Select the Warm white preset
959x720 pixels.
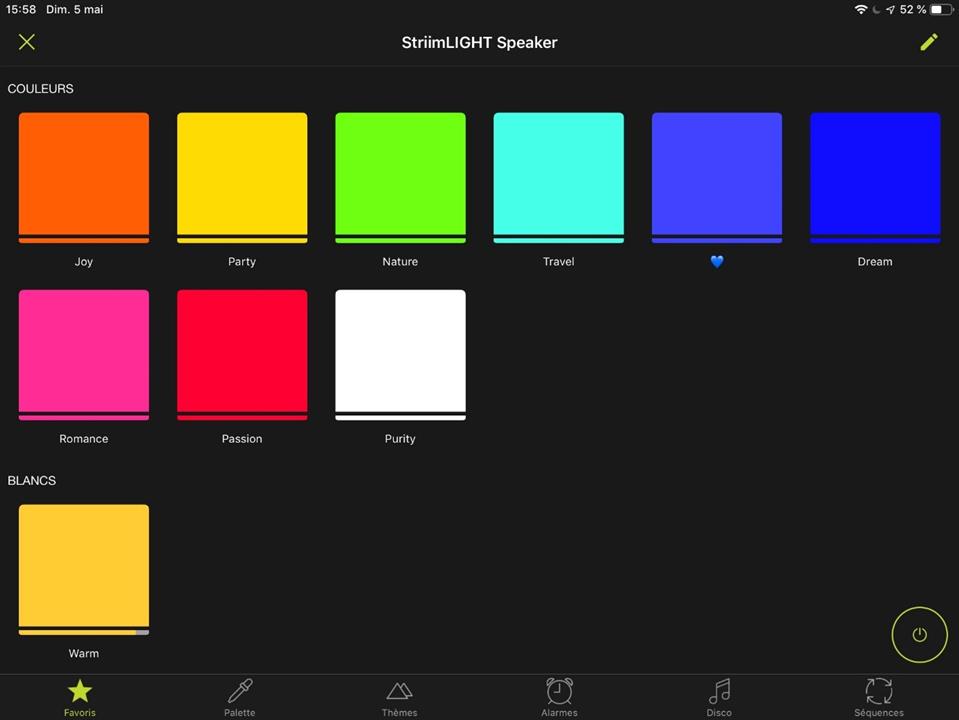84,568
